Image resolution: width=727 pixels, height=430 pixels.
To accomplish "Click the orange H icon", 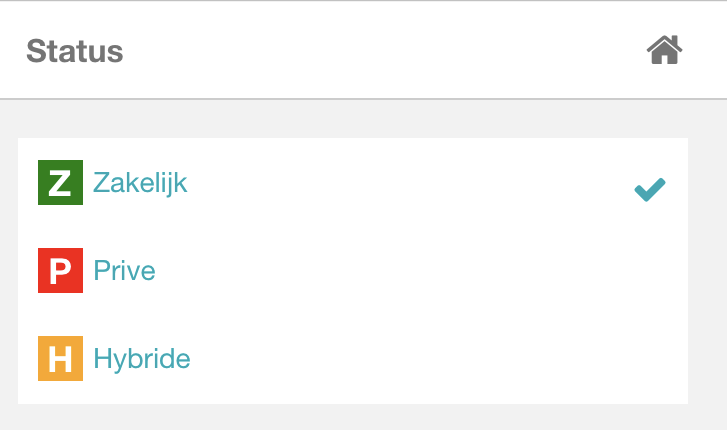I will coord(60,359).
